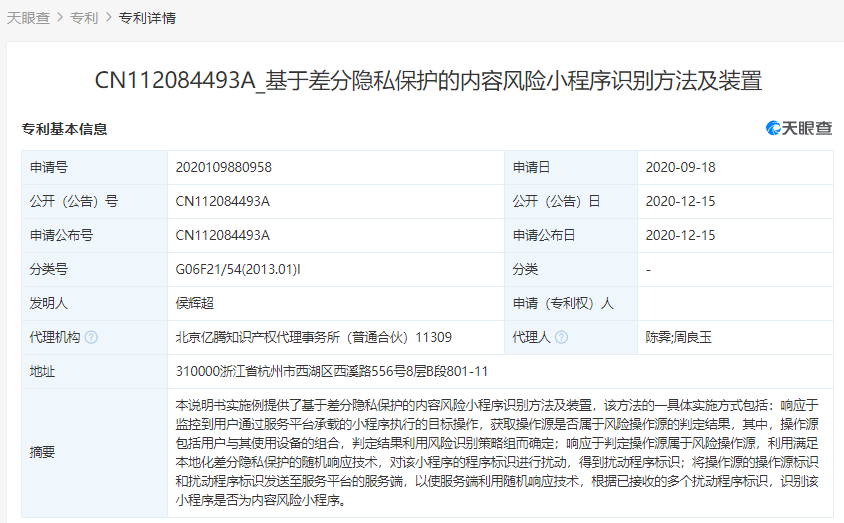Click the 地址 label cell
The width and height of the screenshot is (844, 523).
tap(94, 371)
